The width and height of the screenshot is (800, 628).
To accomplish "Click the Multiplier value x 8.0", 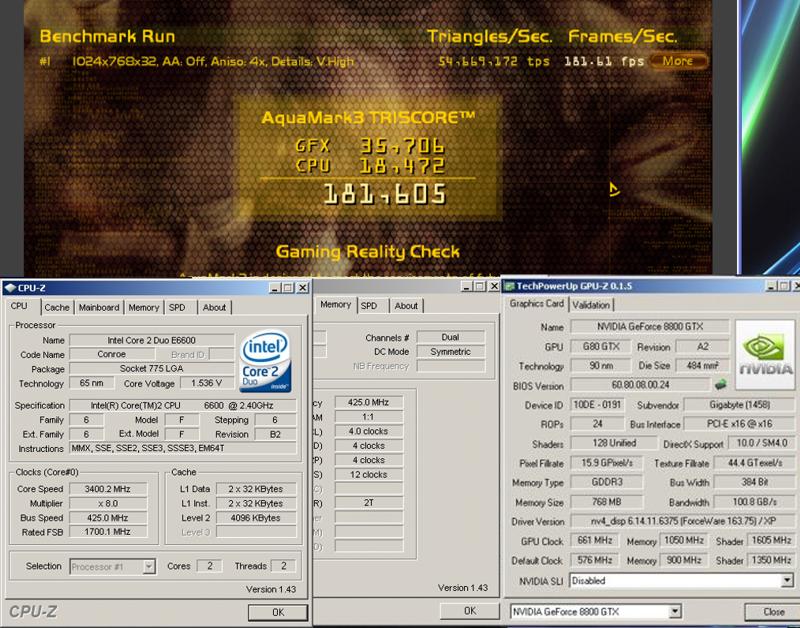I will (x=108, y=503).
